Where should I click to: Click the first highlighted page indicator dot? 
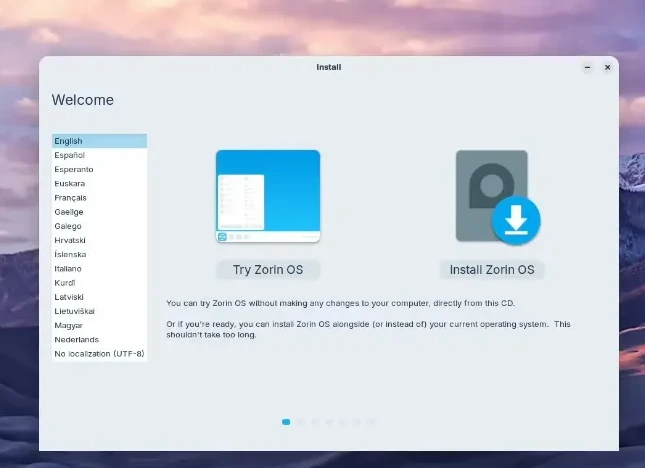click(286, 422)
